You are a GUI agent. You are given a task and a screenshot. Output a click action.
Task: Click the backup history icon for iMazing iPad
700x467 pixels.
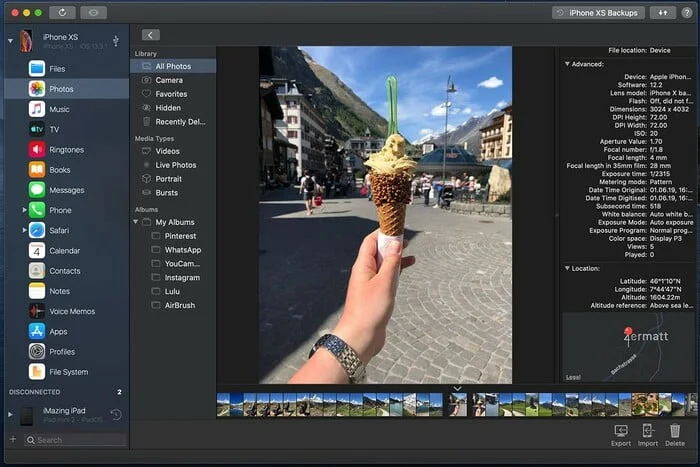coord(116,415)
